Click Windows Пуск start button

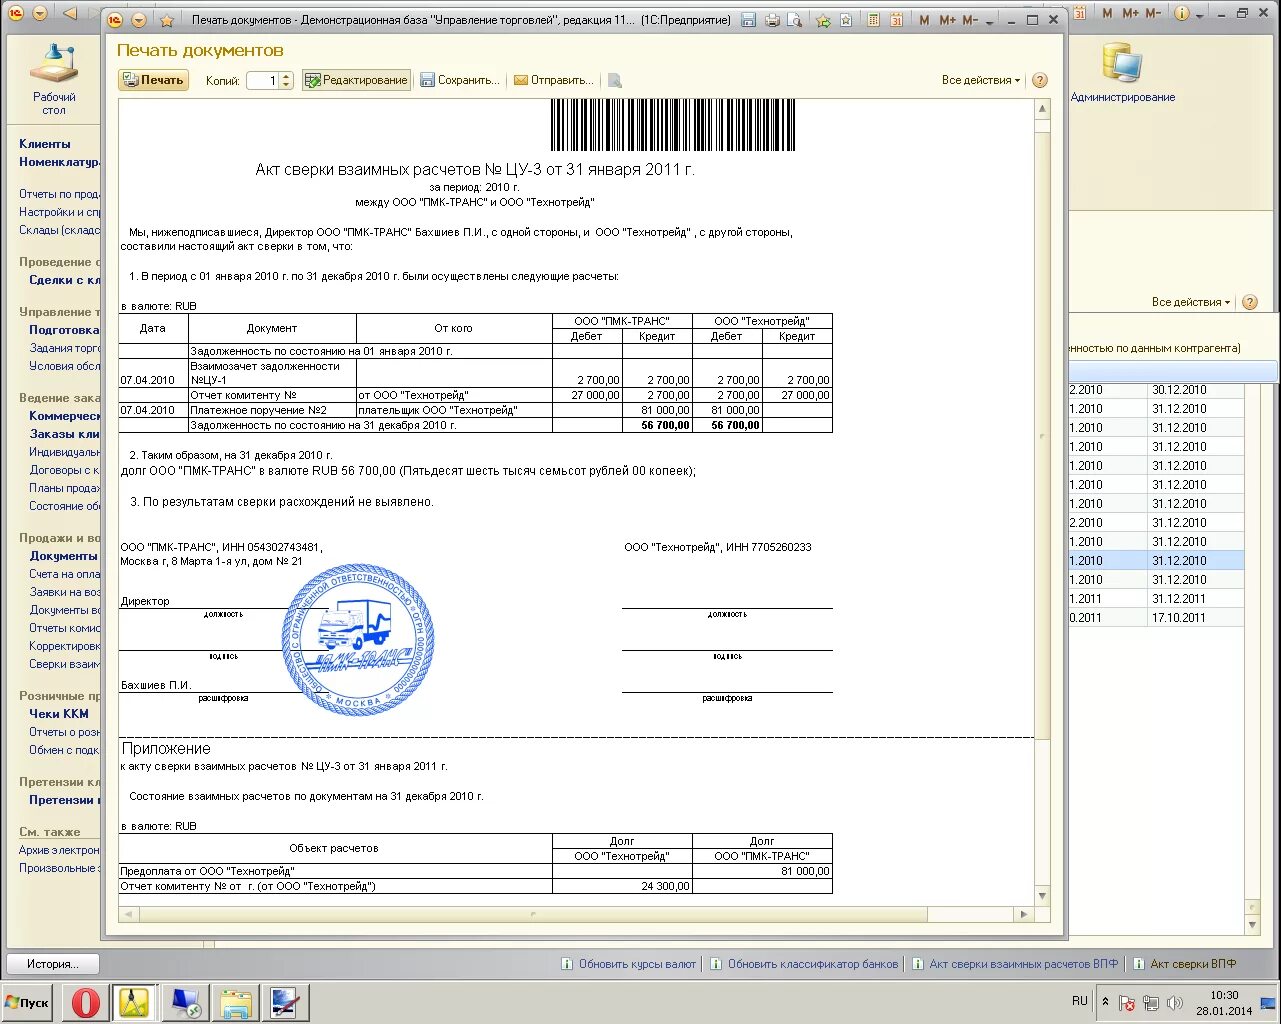point(27,1003)
